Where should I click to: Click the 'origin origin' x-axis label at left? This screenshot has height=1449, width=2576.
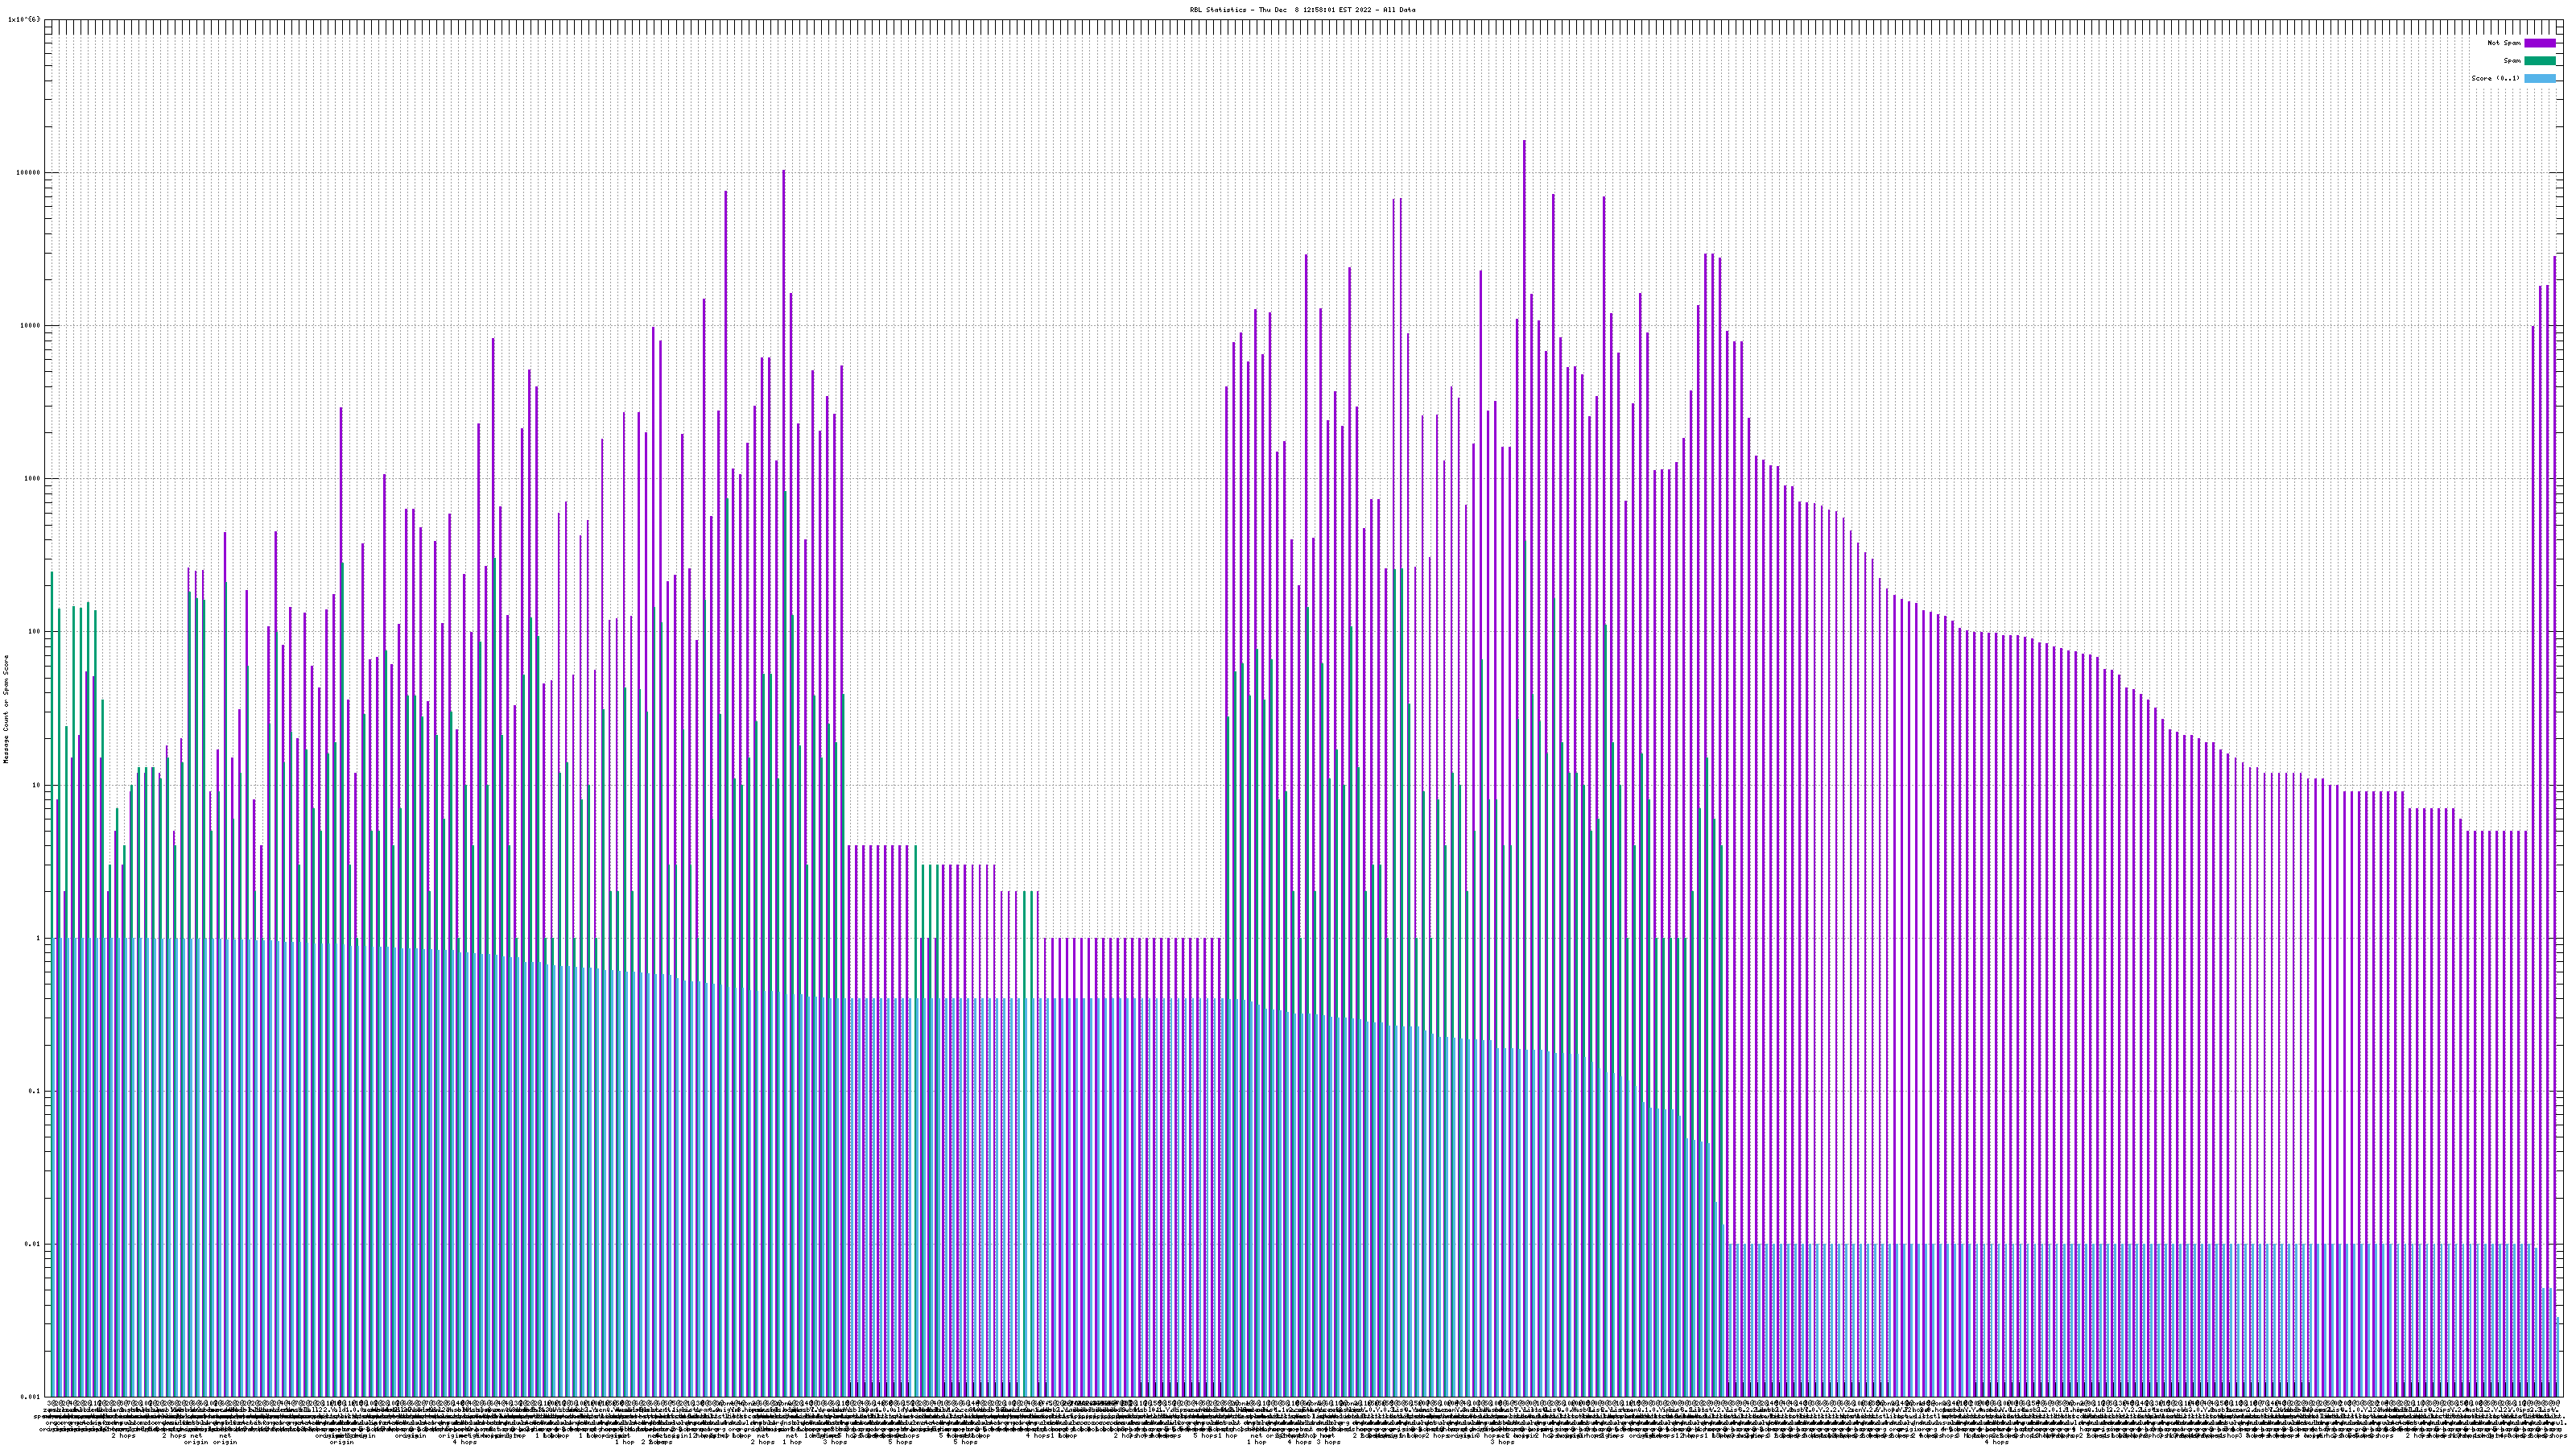pyautogui.click(x=210, y=1442)
